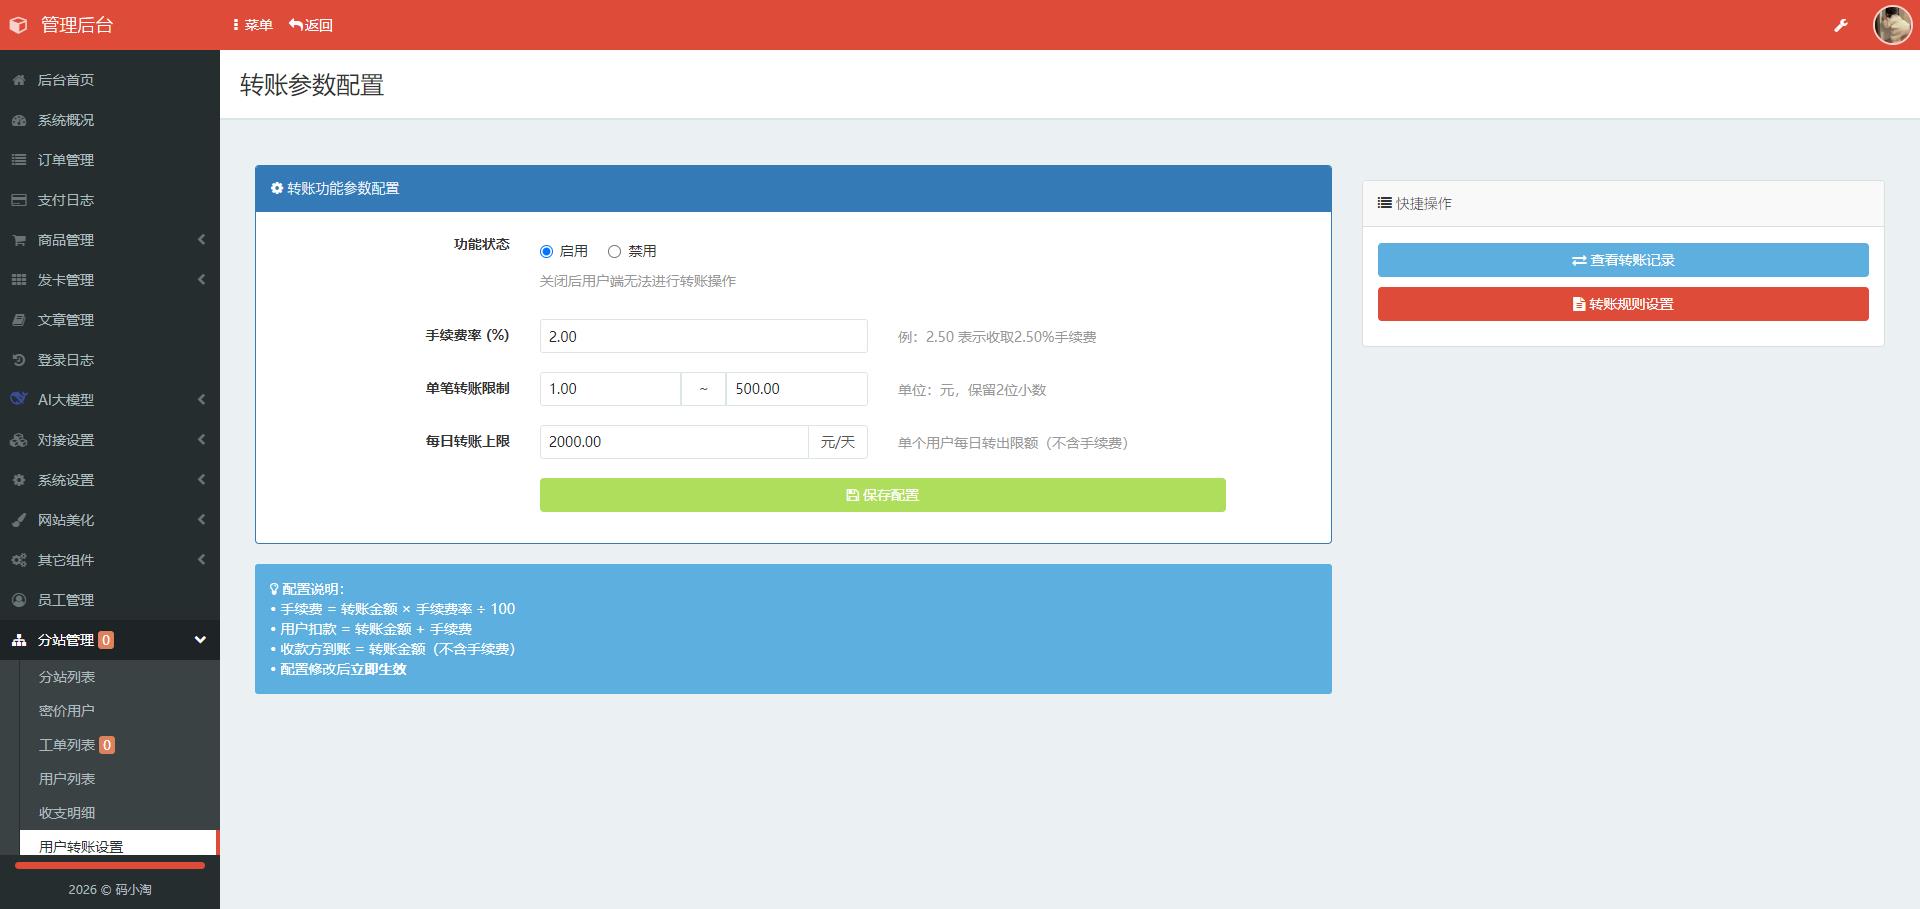
Task: Click the dashboard icon beside 系统概况
Action: 19,120
